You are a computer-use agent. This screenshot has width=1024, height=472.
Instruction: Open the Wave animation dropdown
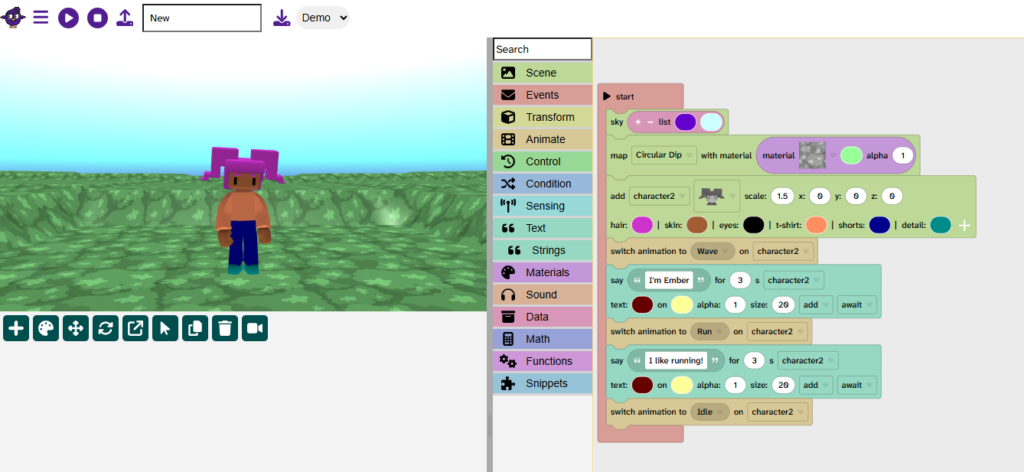tap(712, 251)
